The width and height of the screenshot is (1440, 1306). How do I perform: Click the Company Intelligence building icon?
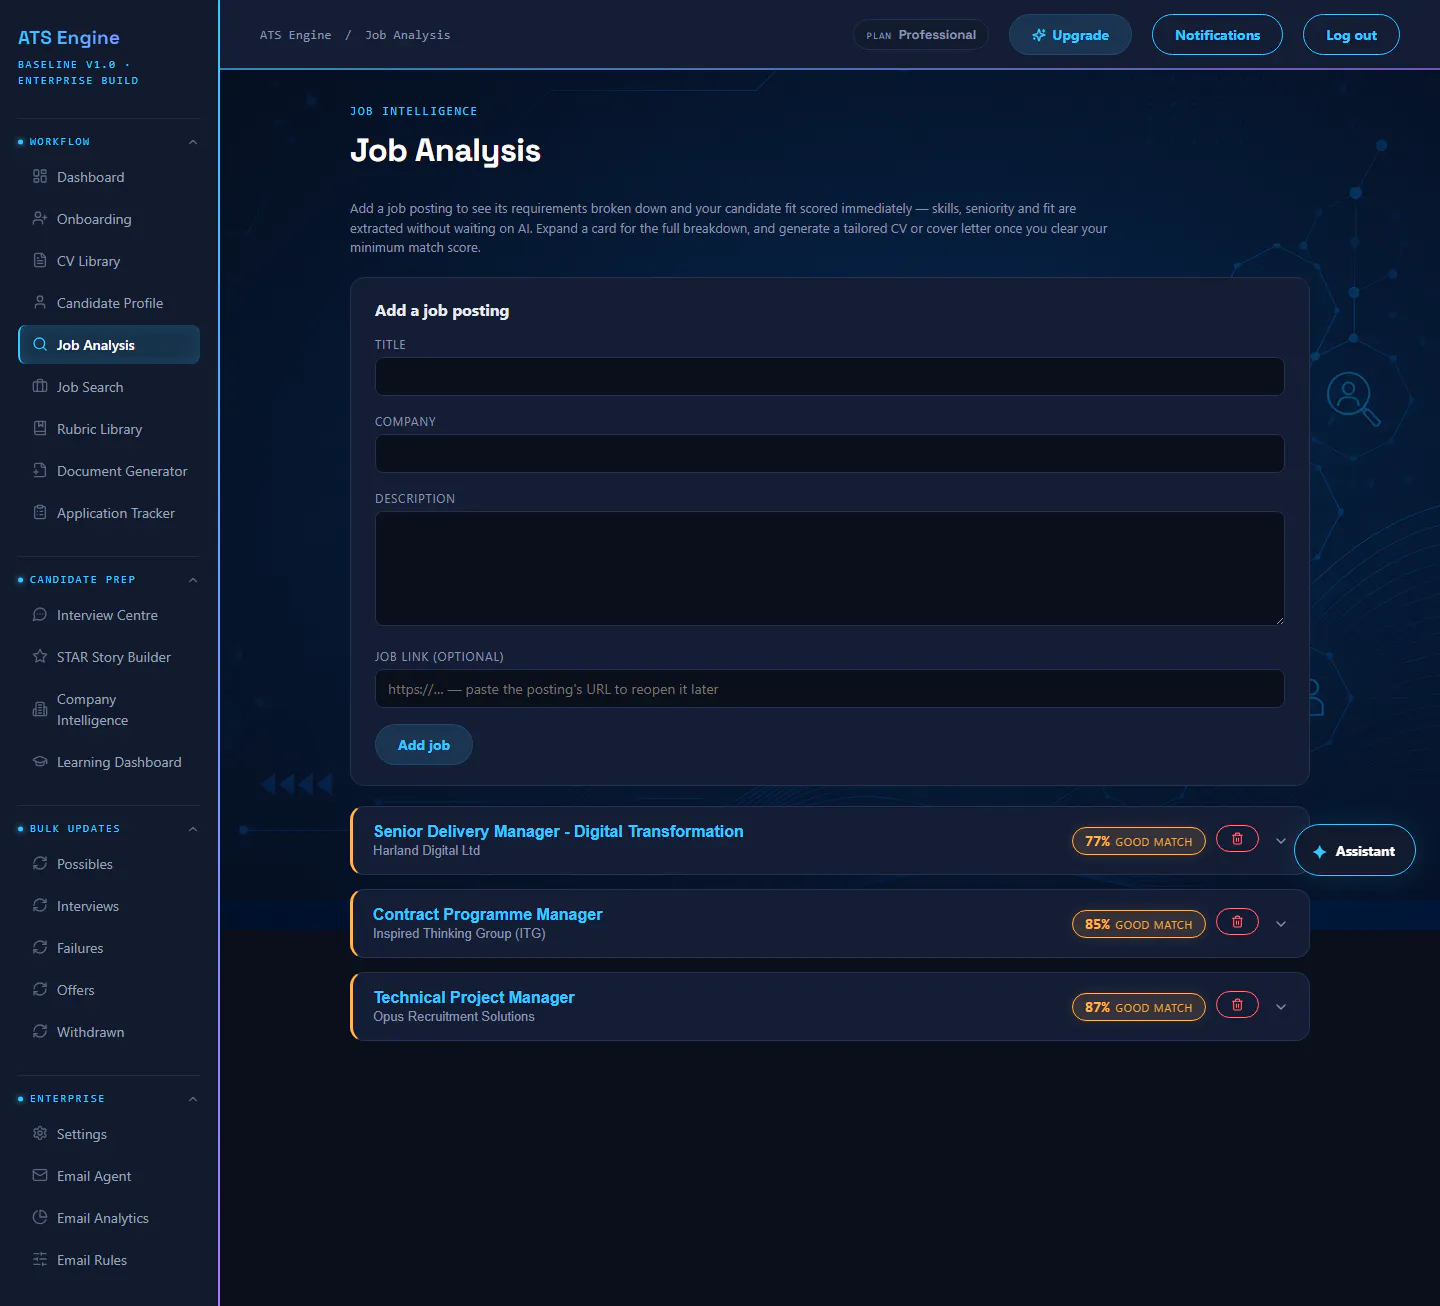[x=40, y=709]
